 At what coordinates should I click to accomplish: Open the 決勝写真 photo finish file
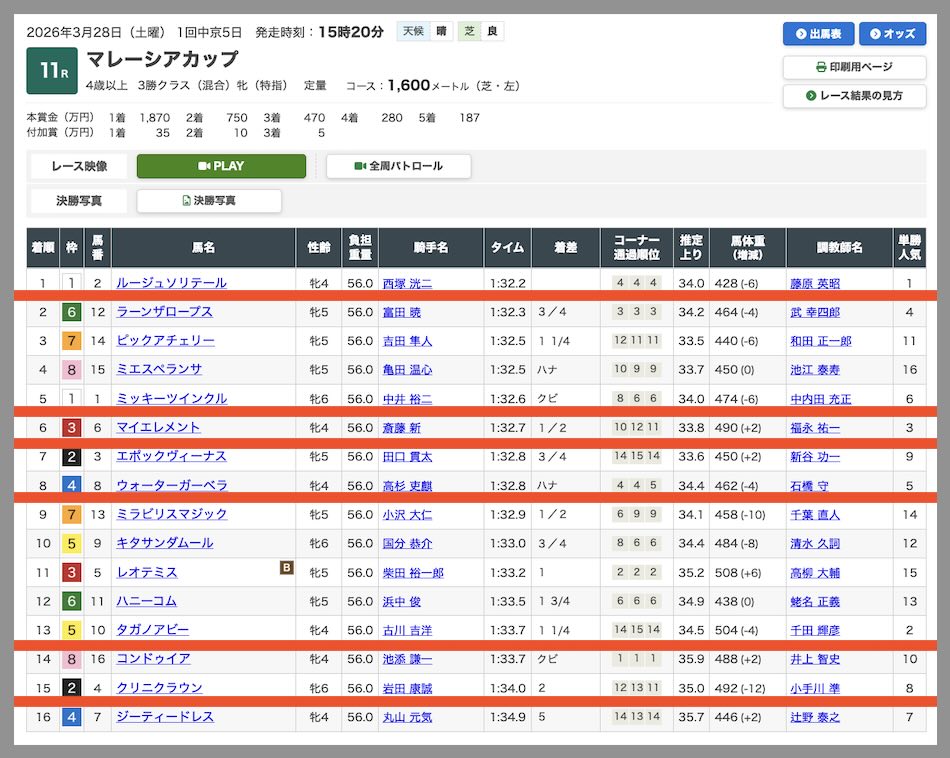click(x=209, y=201)
